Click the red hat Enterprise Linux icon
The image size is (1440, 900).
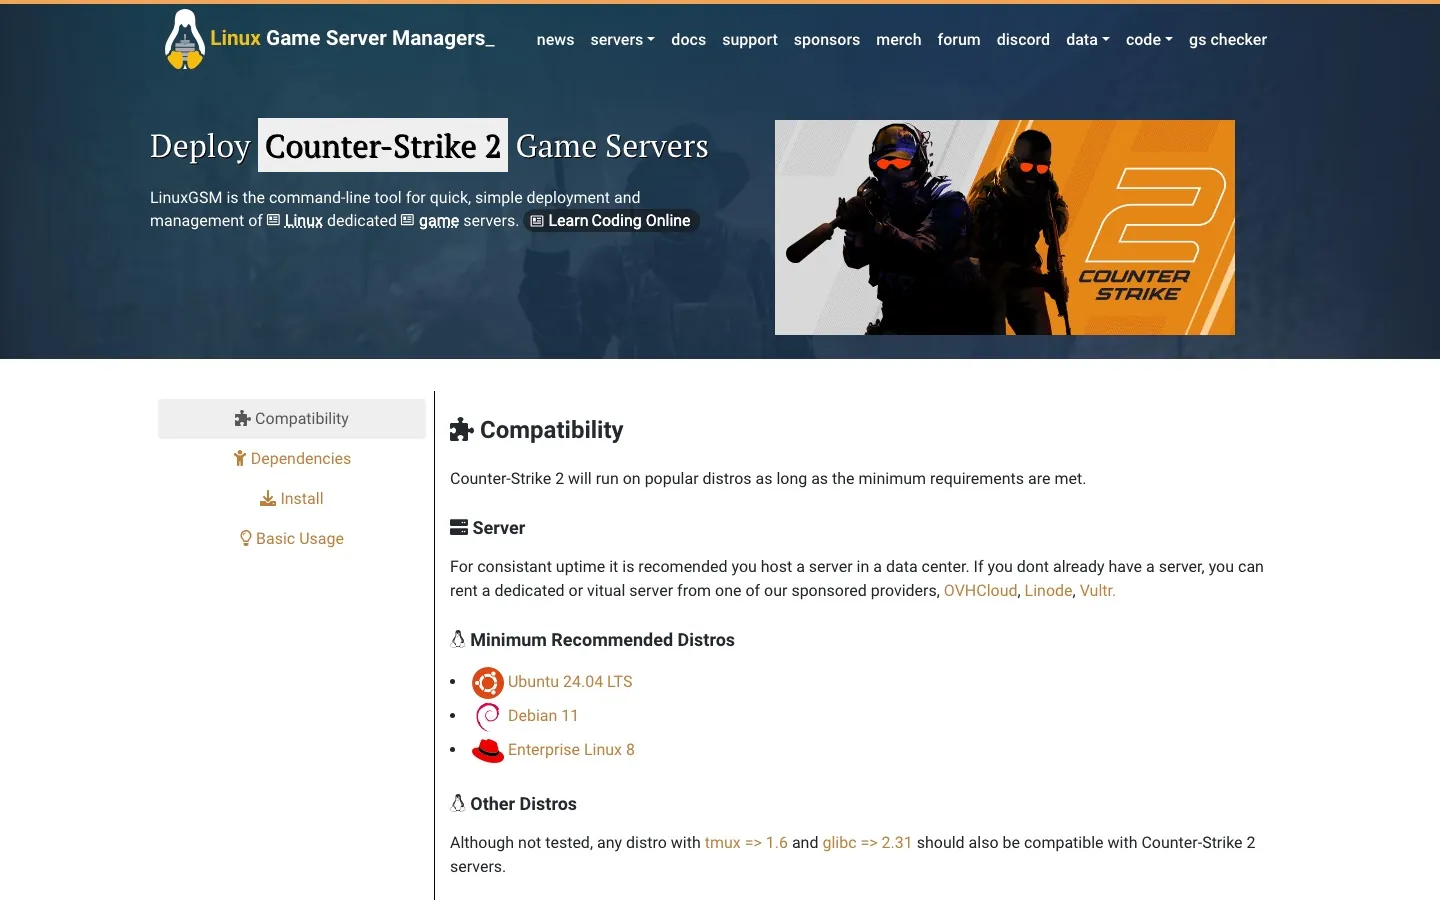tap(488, 751)
